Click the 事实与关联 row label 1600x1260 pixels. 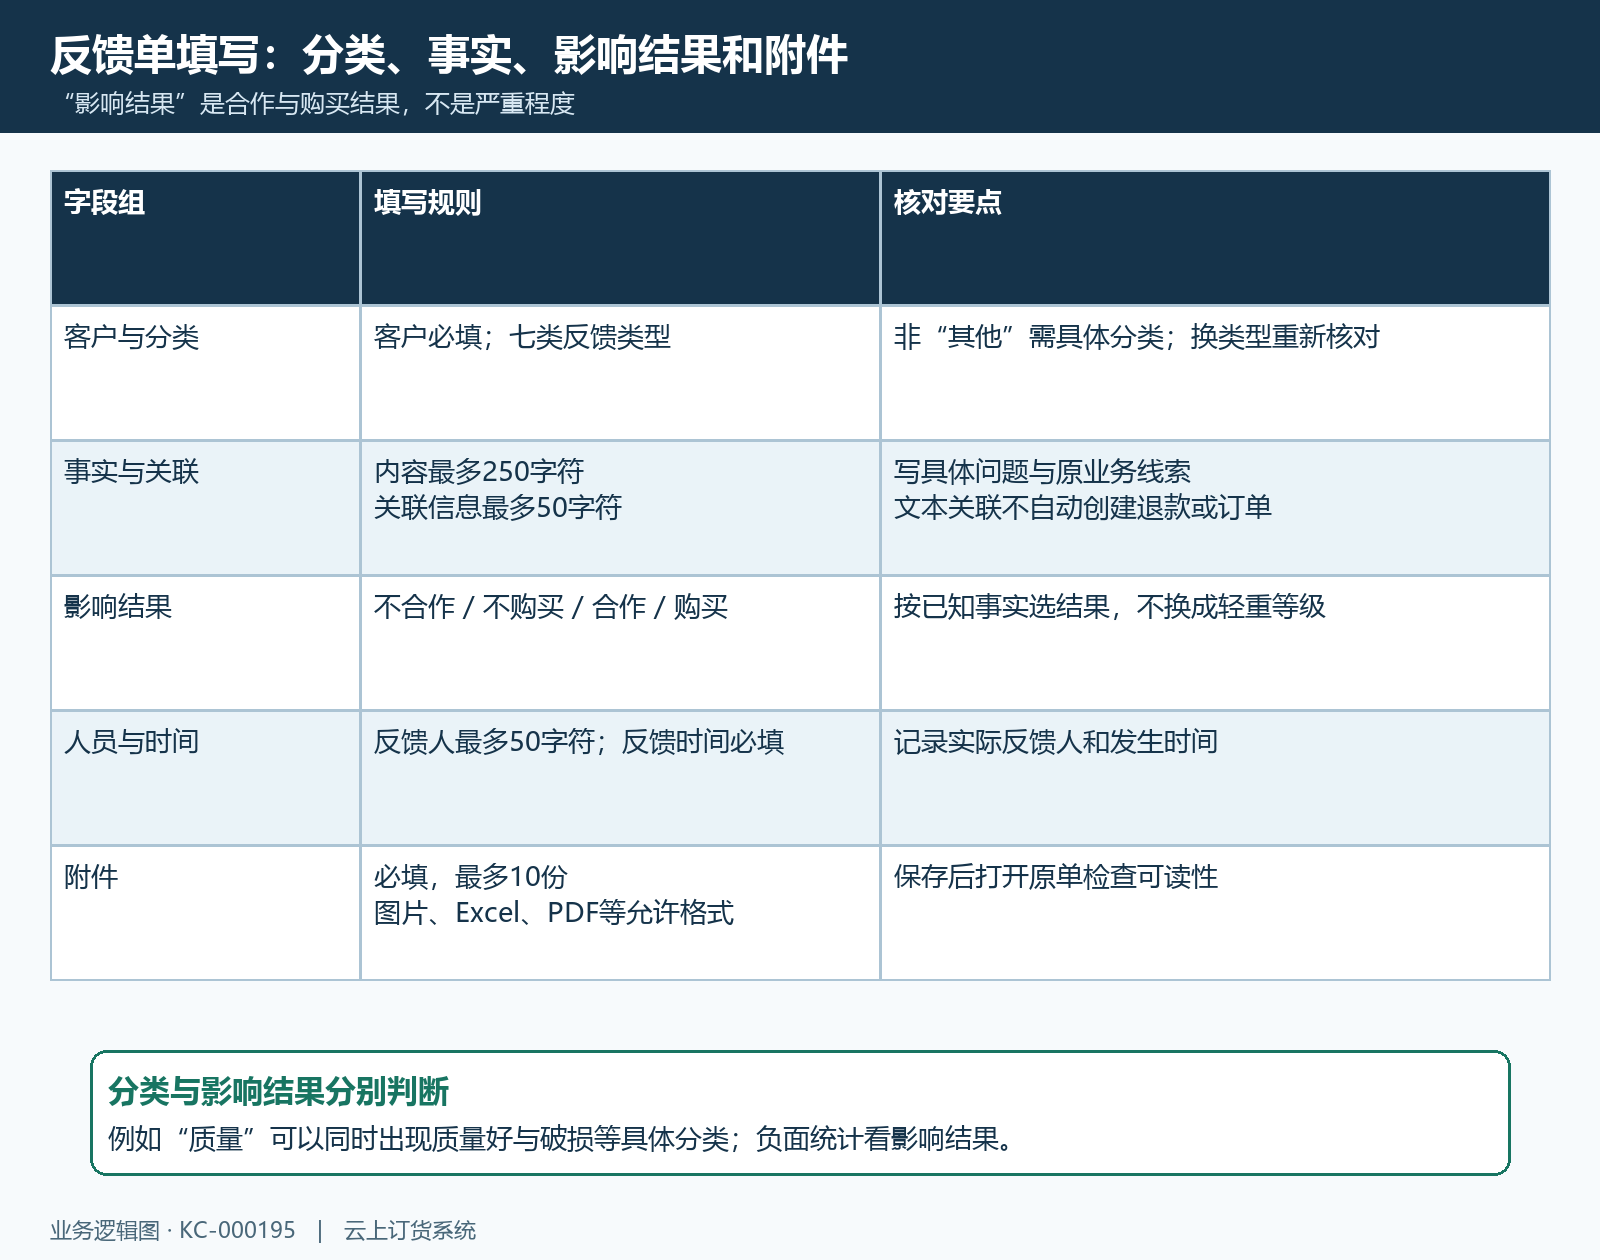click(132, 472)
